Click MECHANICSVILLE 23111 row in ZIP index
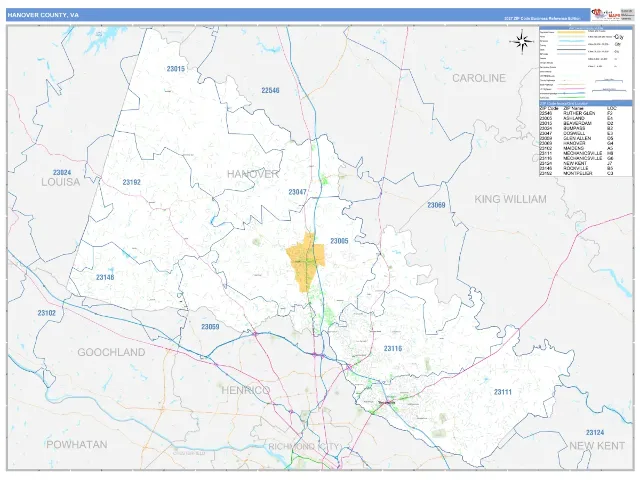This screenshot has width=640, height=480. 577,153
